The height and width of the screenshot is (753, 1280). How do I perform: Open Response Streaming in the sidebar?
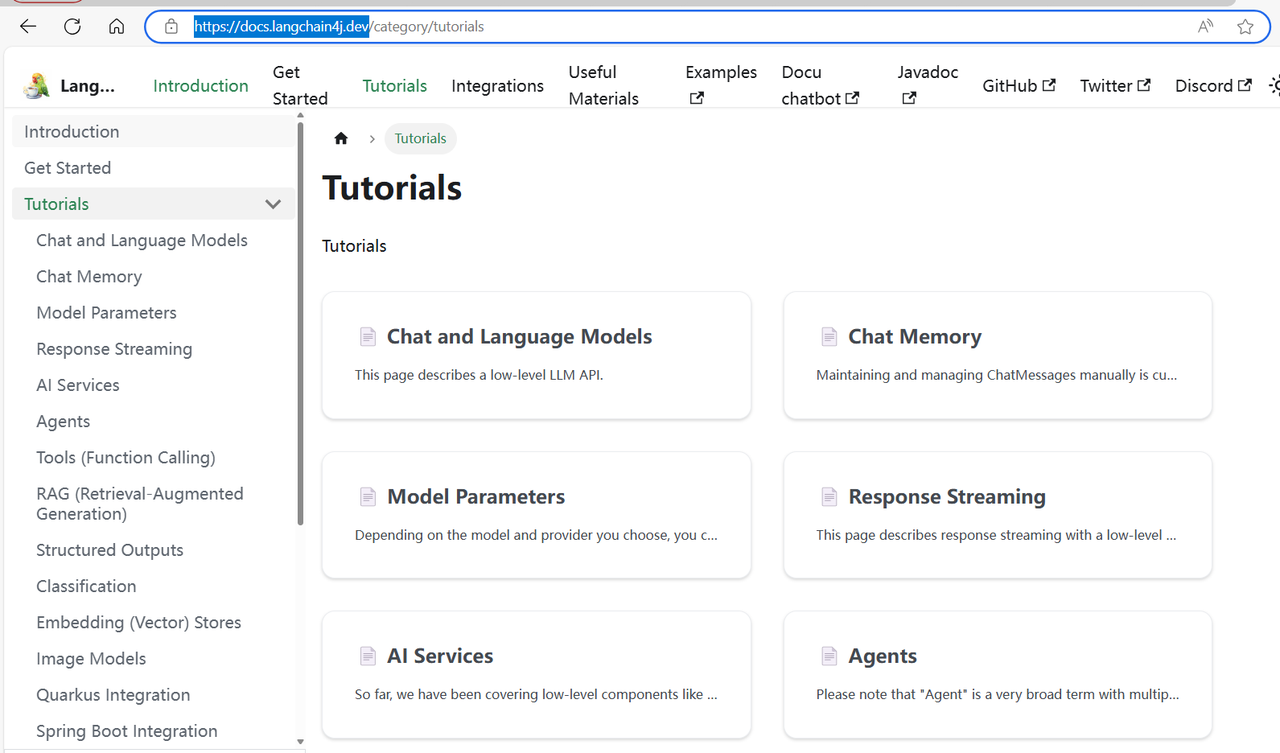click(x=114, y=349)
